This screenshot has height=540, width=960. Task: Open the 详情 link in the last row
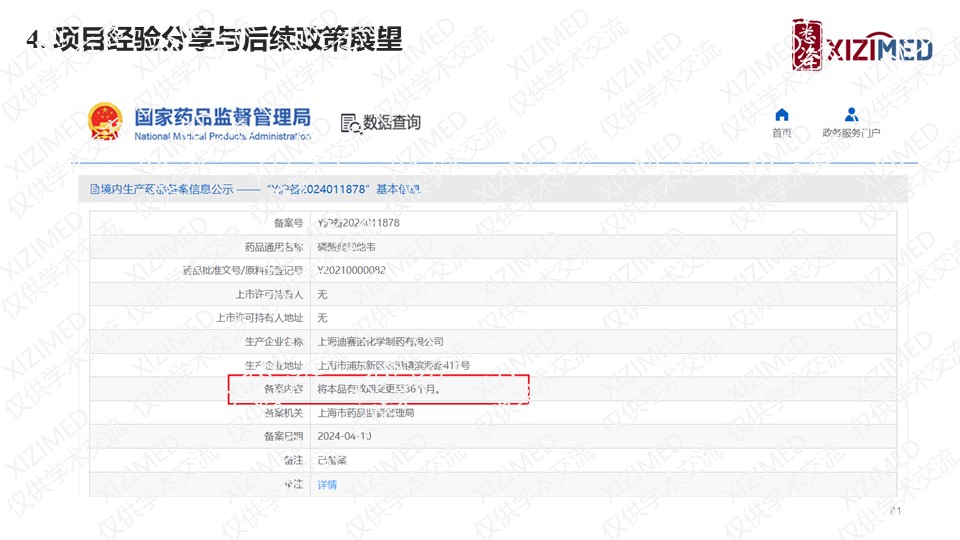click(x=327, y=484)
